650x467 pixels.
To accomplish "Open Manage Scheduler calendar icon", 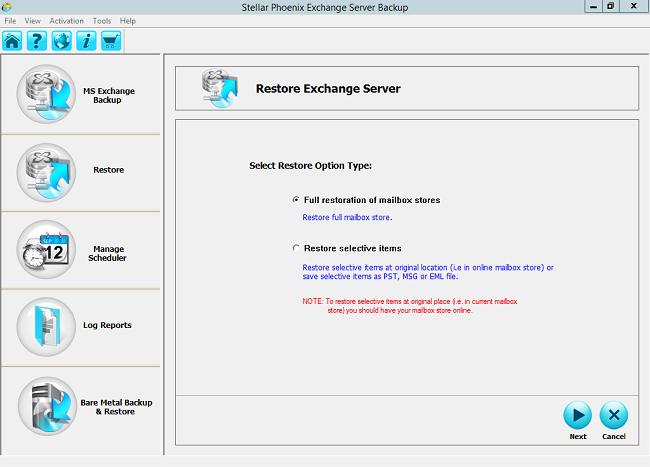I will click(46, 249).
